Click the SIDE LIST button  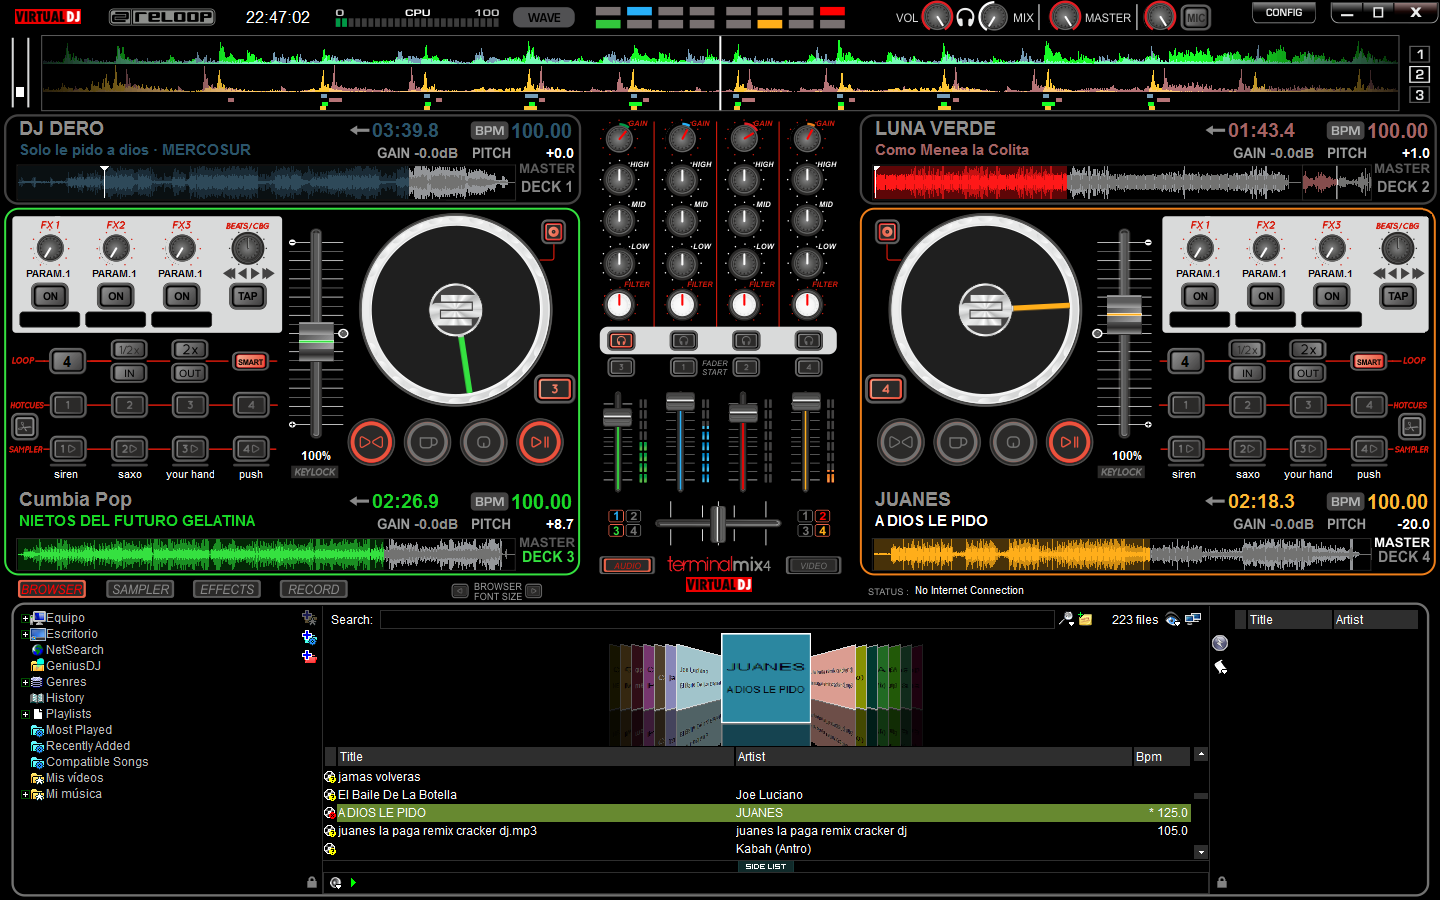766,867
